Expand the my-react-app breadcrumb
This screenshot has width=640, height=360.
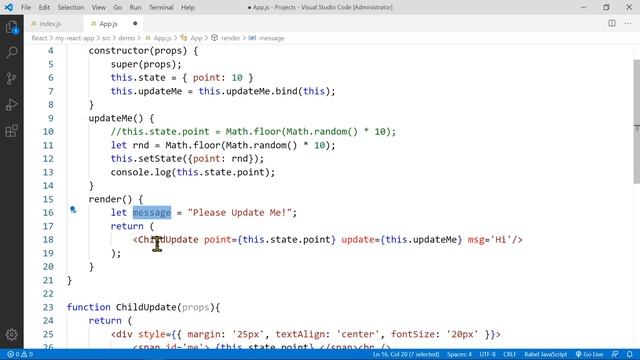pos(74,38)
